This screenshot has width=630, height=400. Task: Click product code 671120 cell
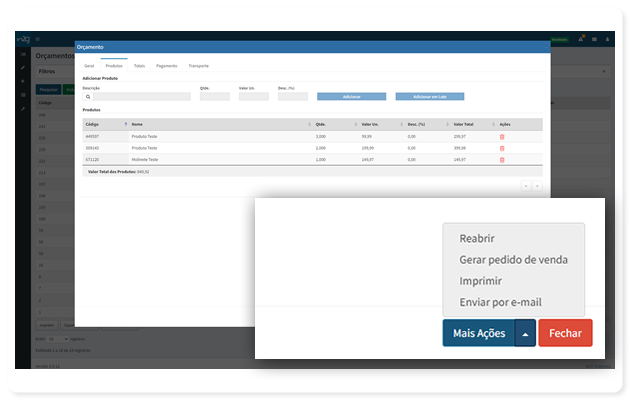tap(92, 160)
